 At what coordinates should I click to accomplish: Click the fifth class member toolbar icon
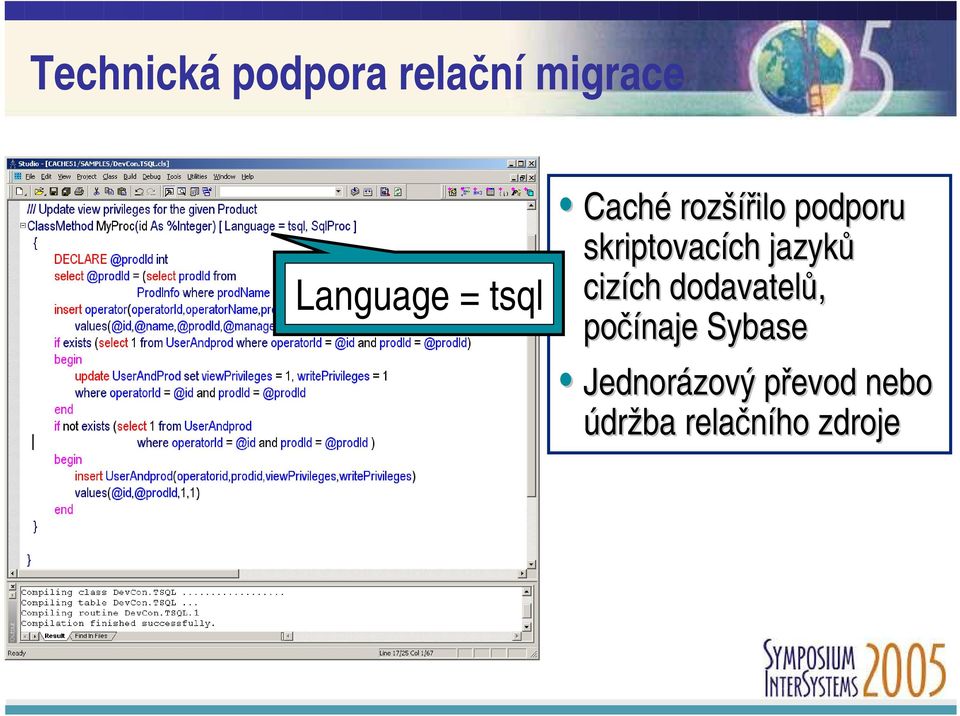point(503,192)
